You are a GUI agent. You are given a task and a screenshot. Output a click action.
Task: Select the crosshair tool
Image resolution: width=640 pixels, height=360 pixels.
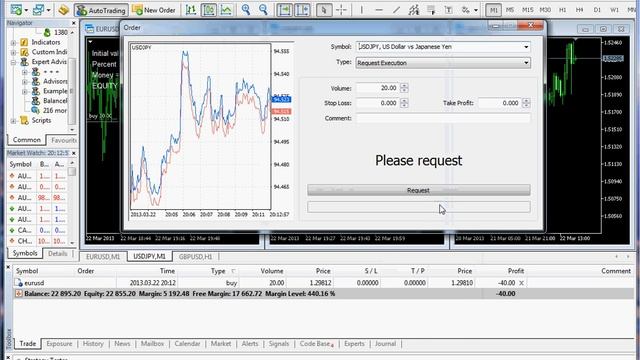[341, 10]
